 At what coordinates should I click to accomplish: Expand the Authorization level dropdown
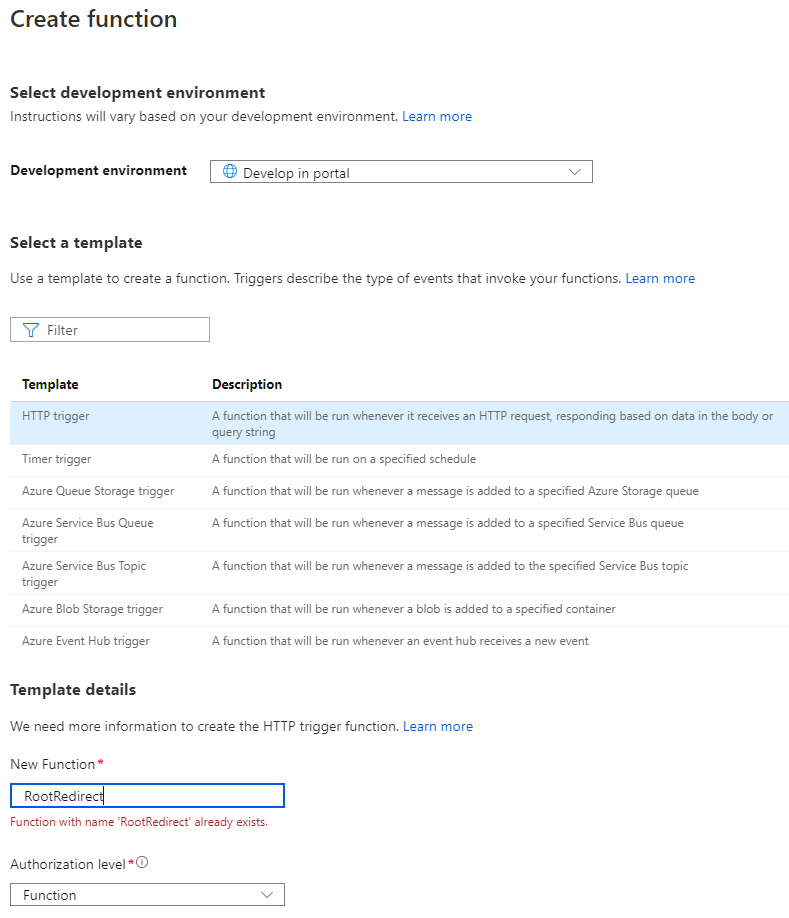point(147,895)
